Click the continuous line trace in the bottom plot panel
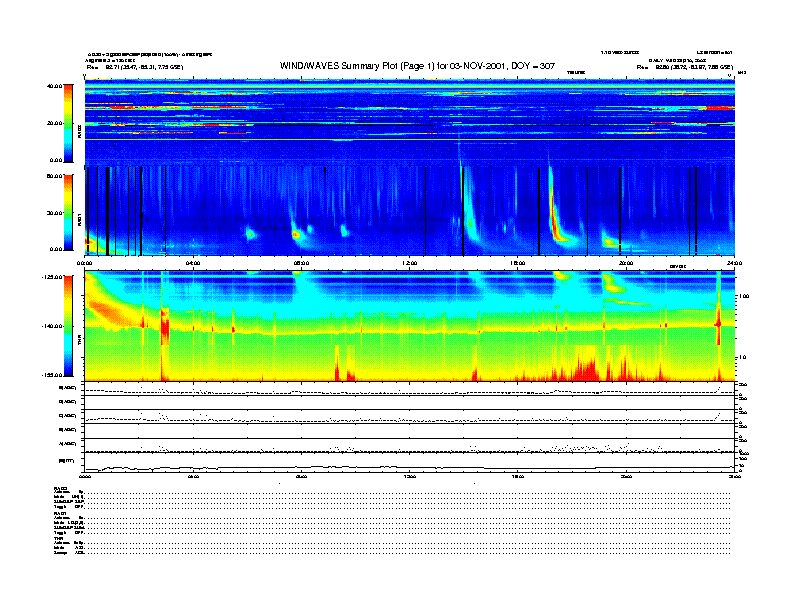Viewport: 792px width, 612px height. (x=409, y=468)
